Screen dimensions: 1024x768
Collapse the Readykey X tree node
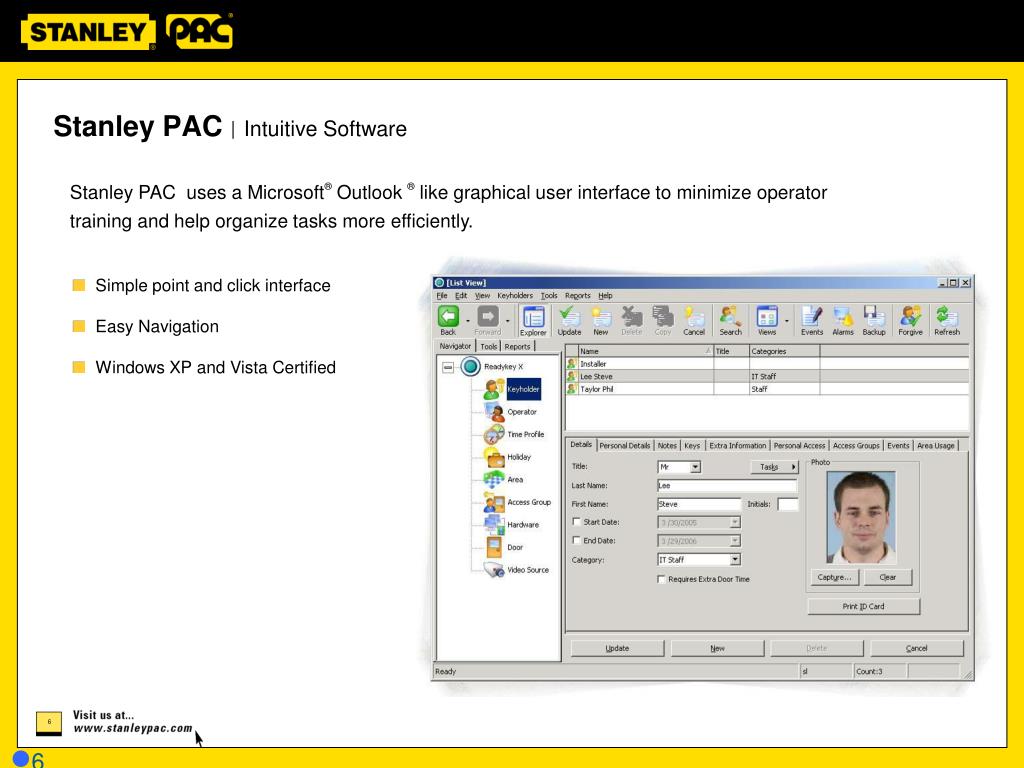coord(448,367)
